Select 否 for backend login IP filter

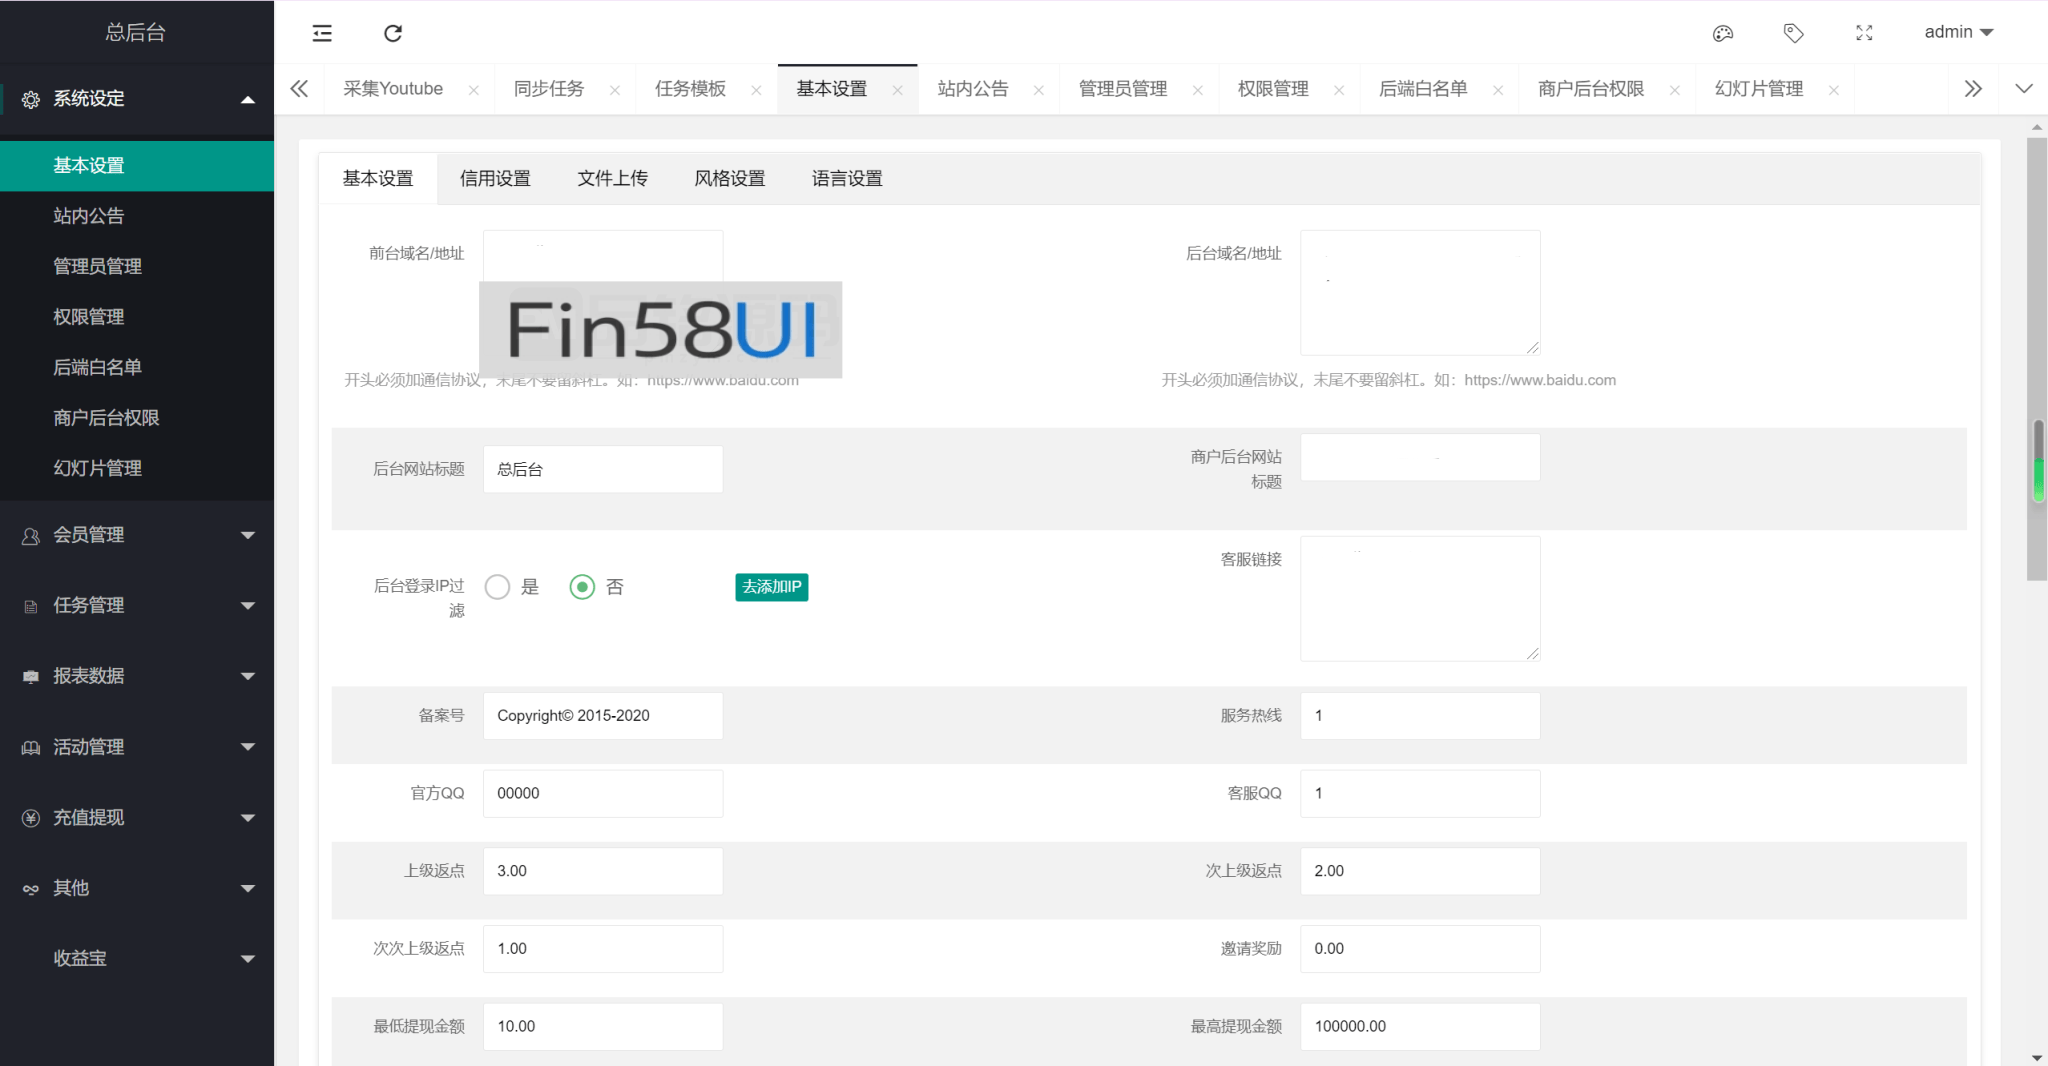click(x=582, y=587)
